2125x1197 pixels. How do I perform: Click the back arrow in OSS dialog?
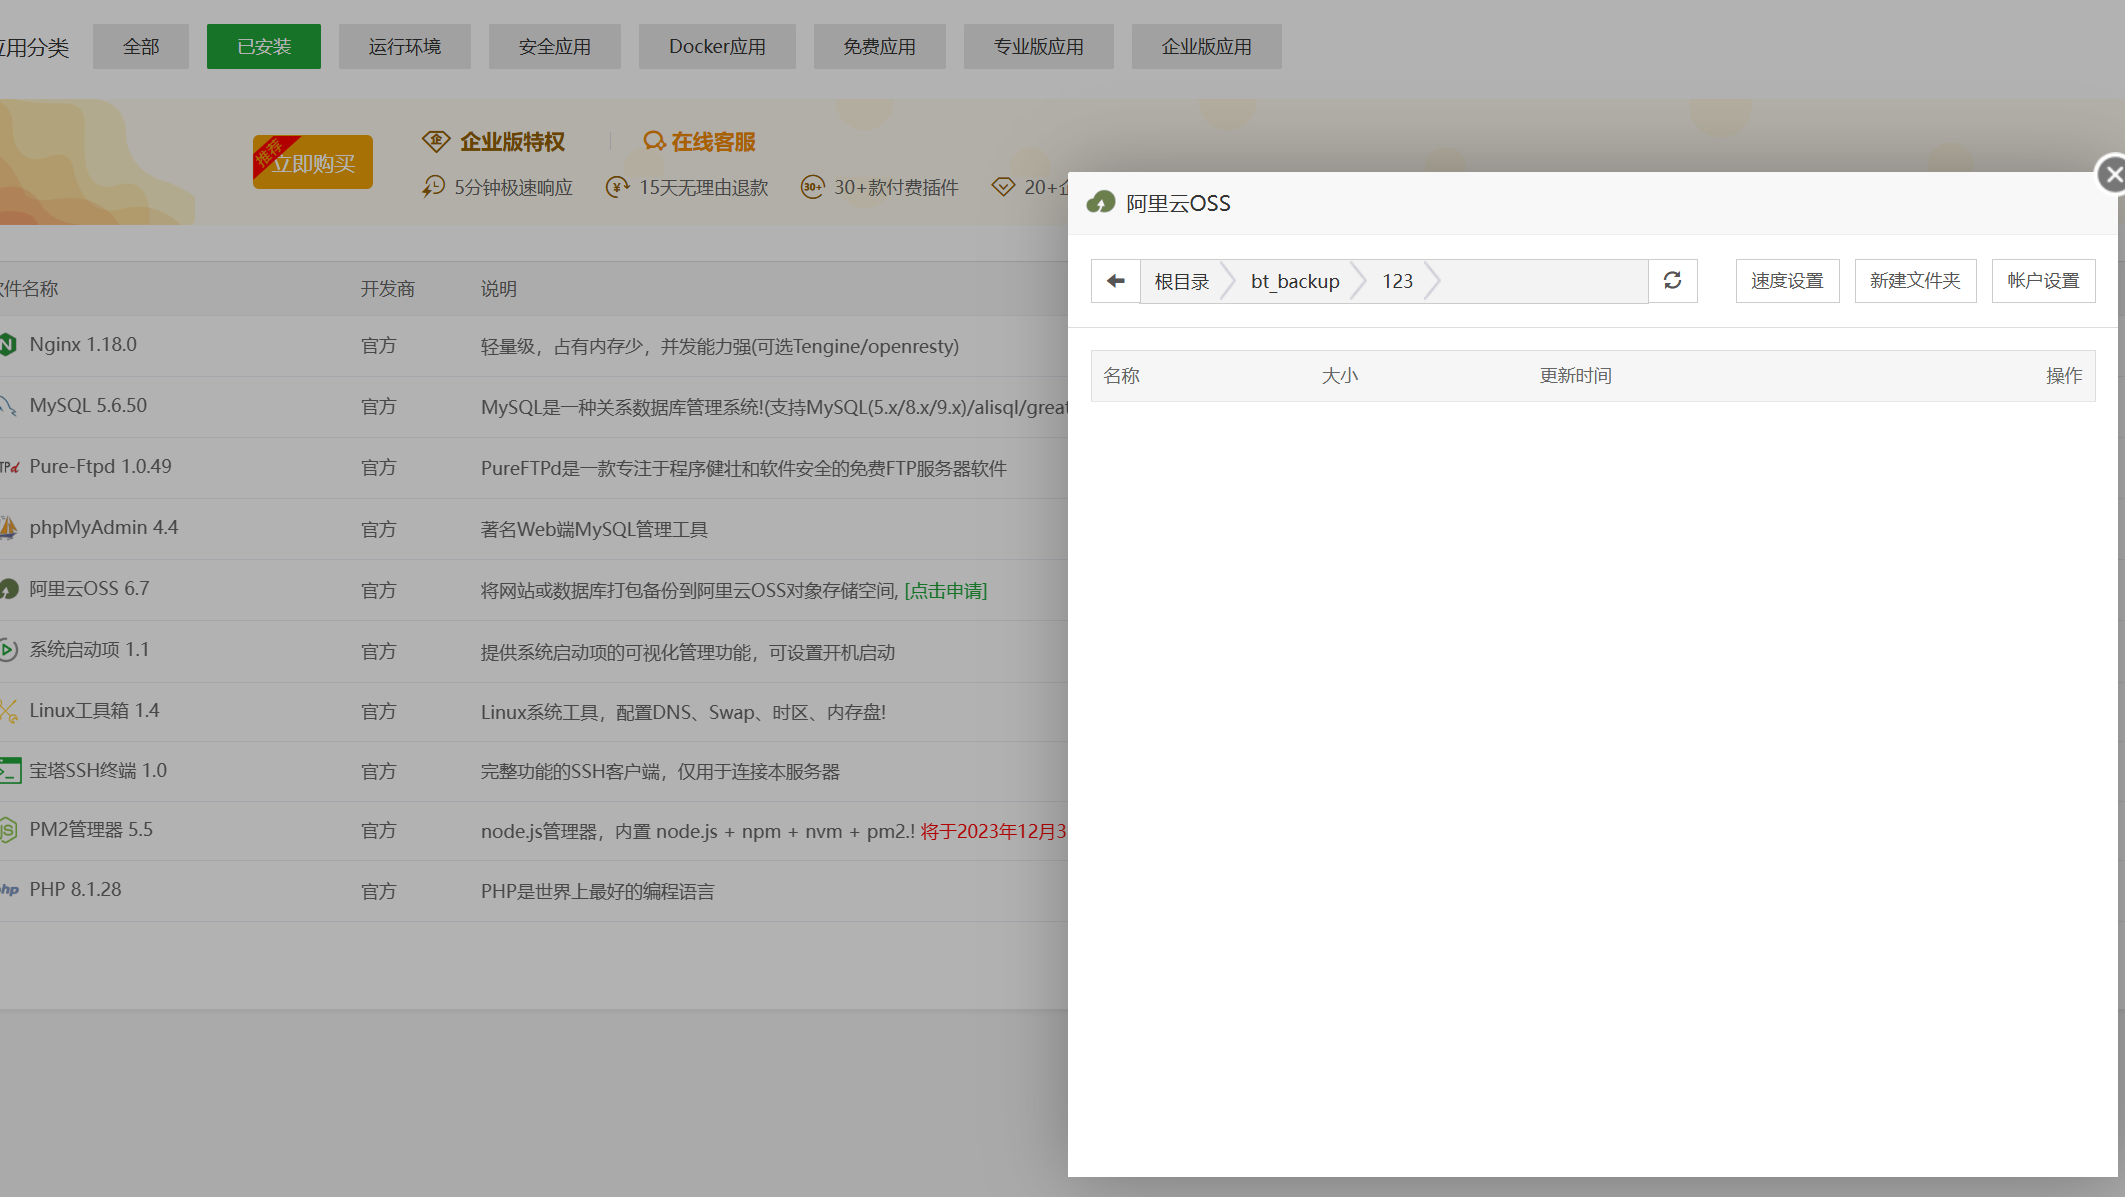click(1116, 281)
